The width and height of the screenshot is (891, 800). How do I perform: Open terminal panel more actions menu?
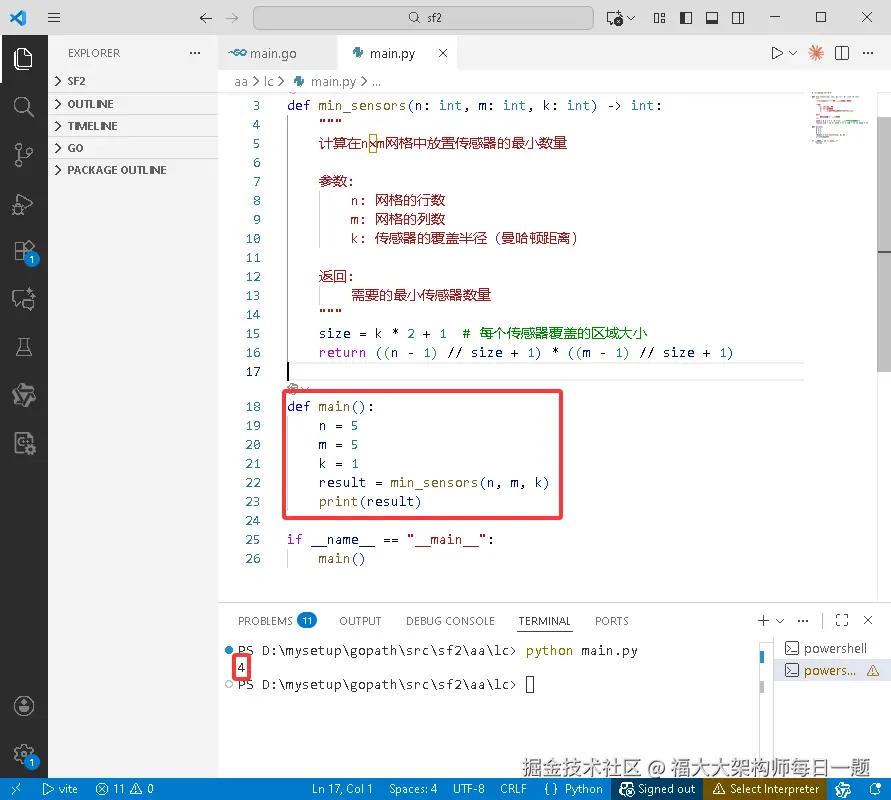802,620
